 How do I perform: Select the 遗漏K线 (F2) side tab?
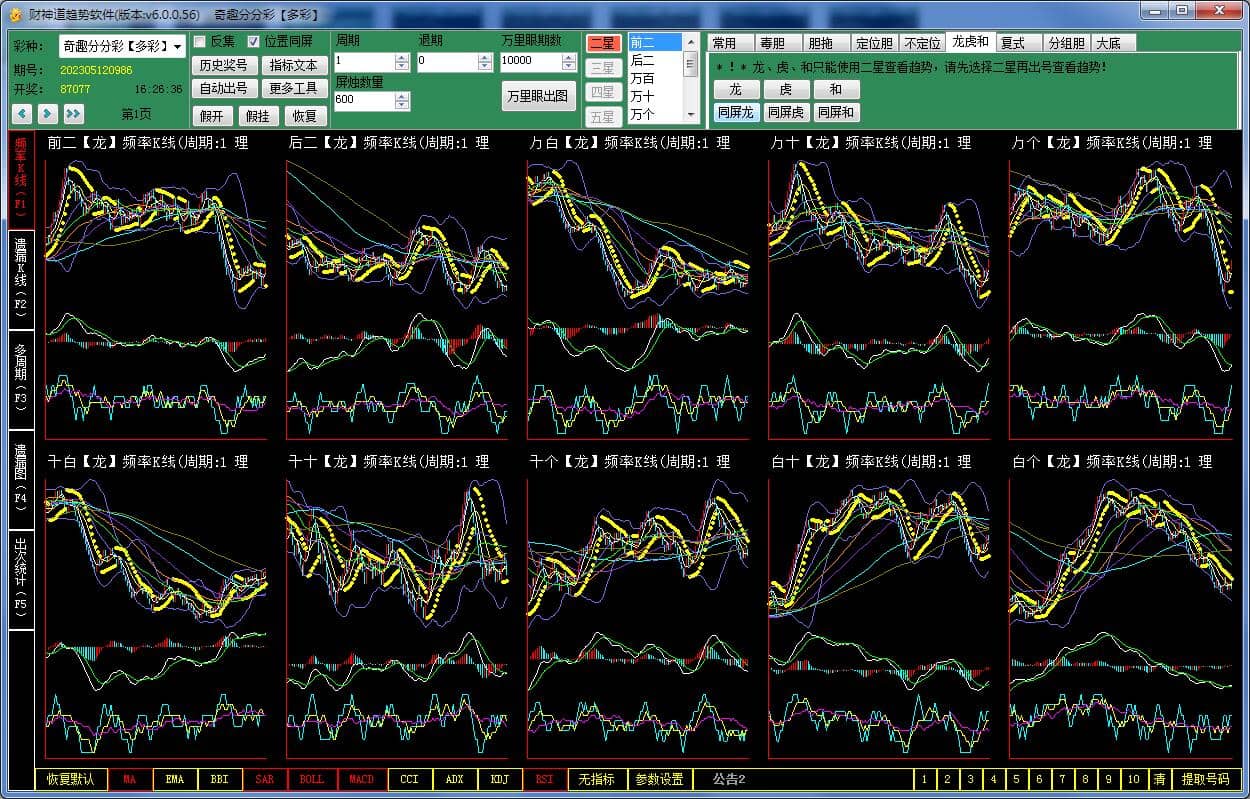click(21, 280)
